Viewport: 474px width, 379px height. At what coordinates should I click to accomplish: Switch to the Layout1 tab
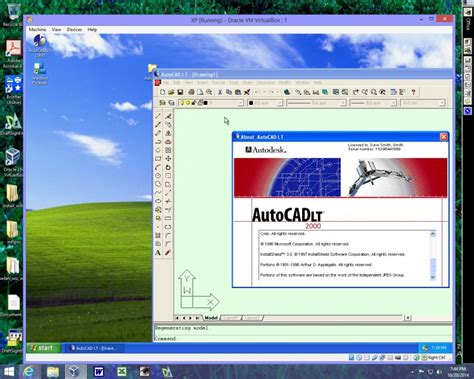pyautogui.click(x=231, y=318)
